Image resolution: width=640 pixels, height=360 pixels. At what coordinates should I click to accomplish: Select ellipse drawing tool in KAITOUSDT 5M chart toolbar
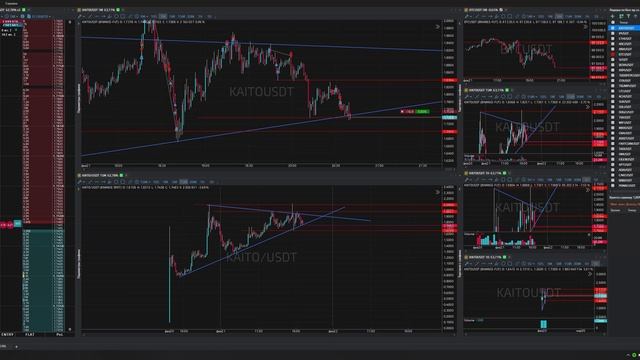point(117,16)
